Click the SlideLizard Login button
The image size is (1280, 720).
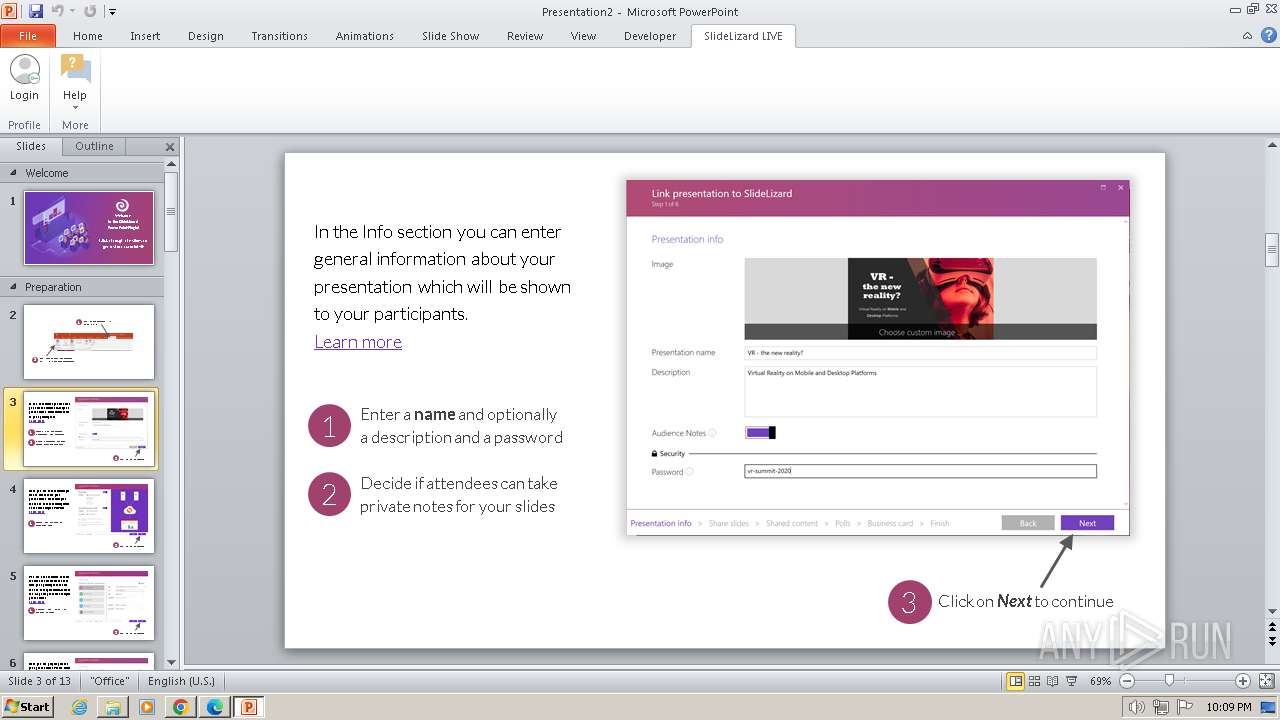24,78
